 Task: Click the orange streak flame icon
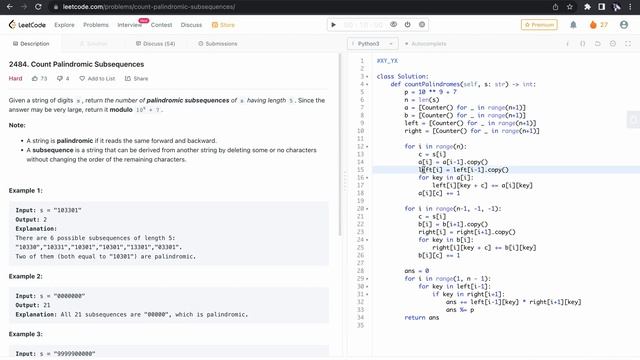[x=593, y=25]
